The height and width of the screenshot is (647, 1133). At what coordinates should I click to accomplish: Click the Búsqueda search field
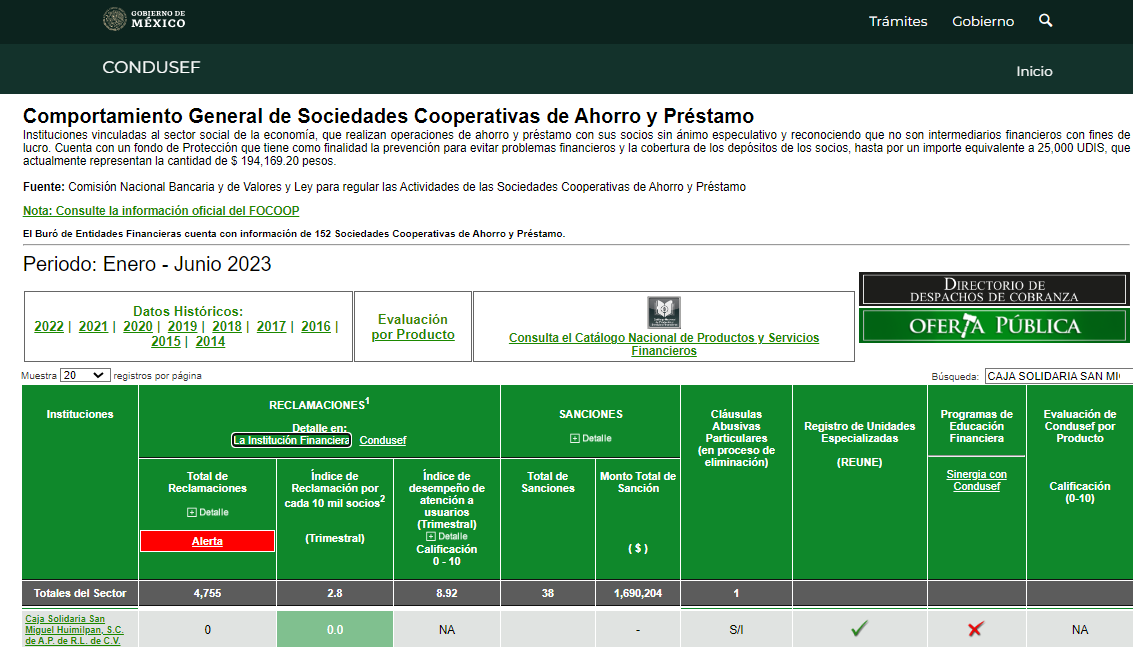pyautogui.click(x=1058, y=376)
